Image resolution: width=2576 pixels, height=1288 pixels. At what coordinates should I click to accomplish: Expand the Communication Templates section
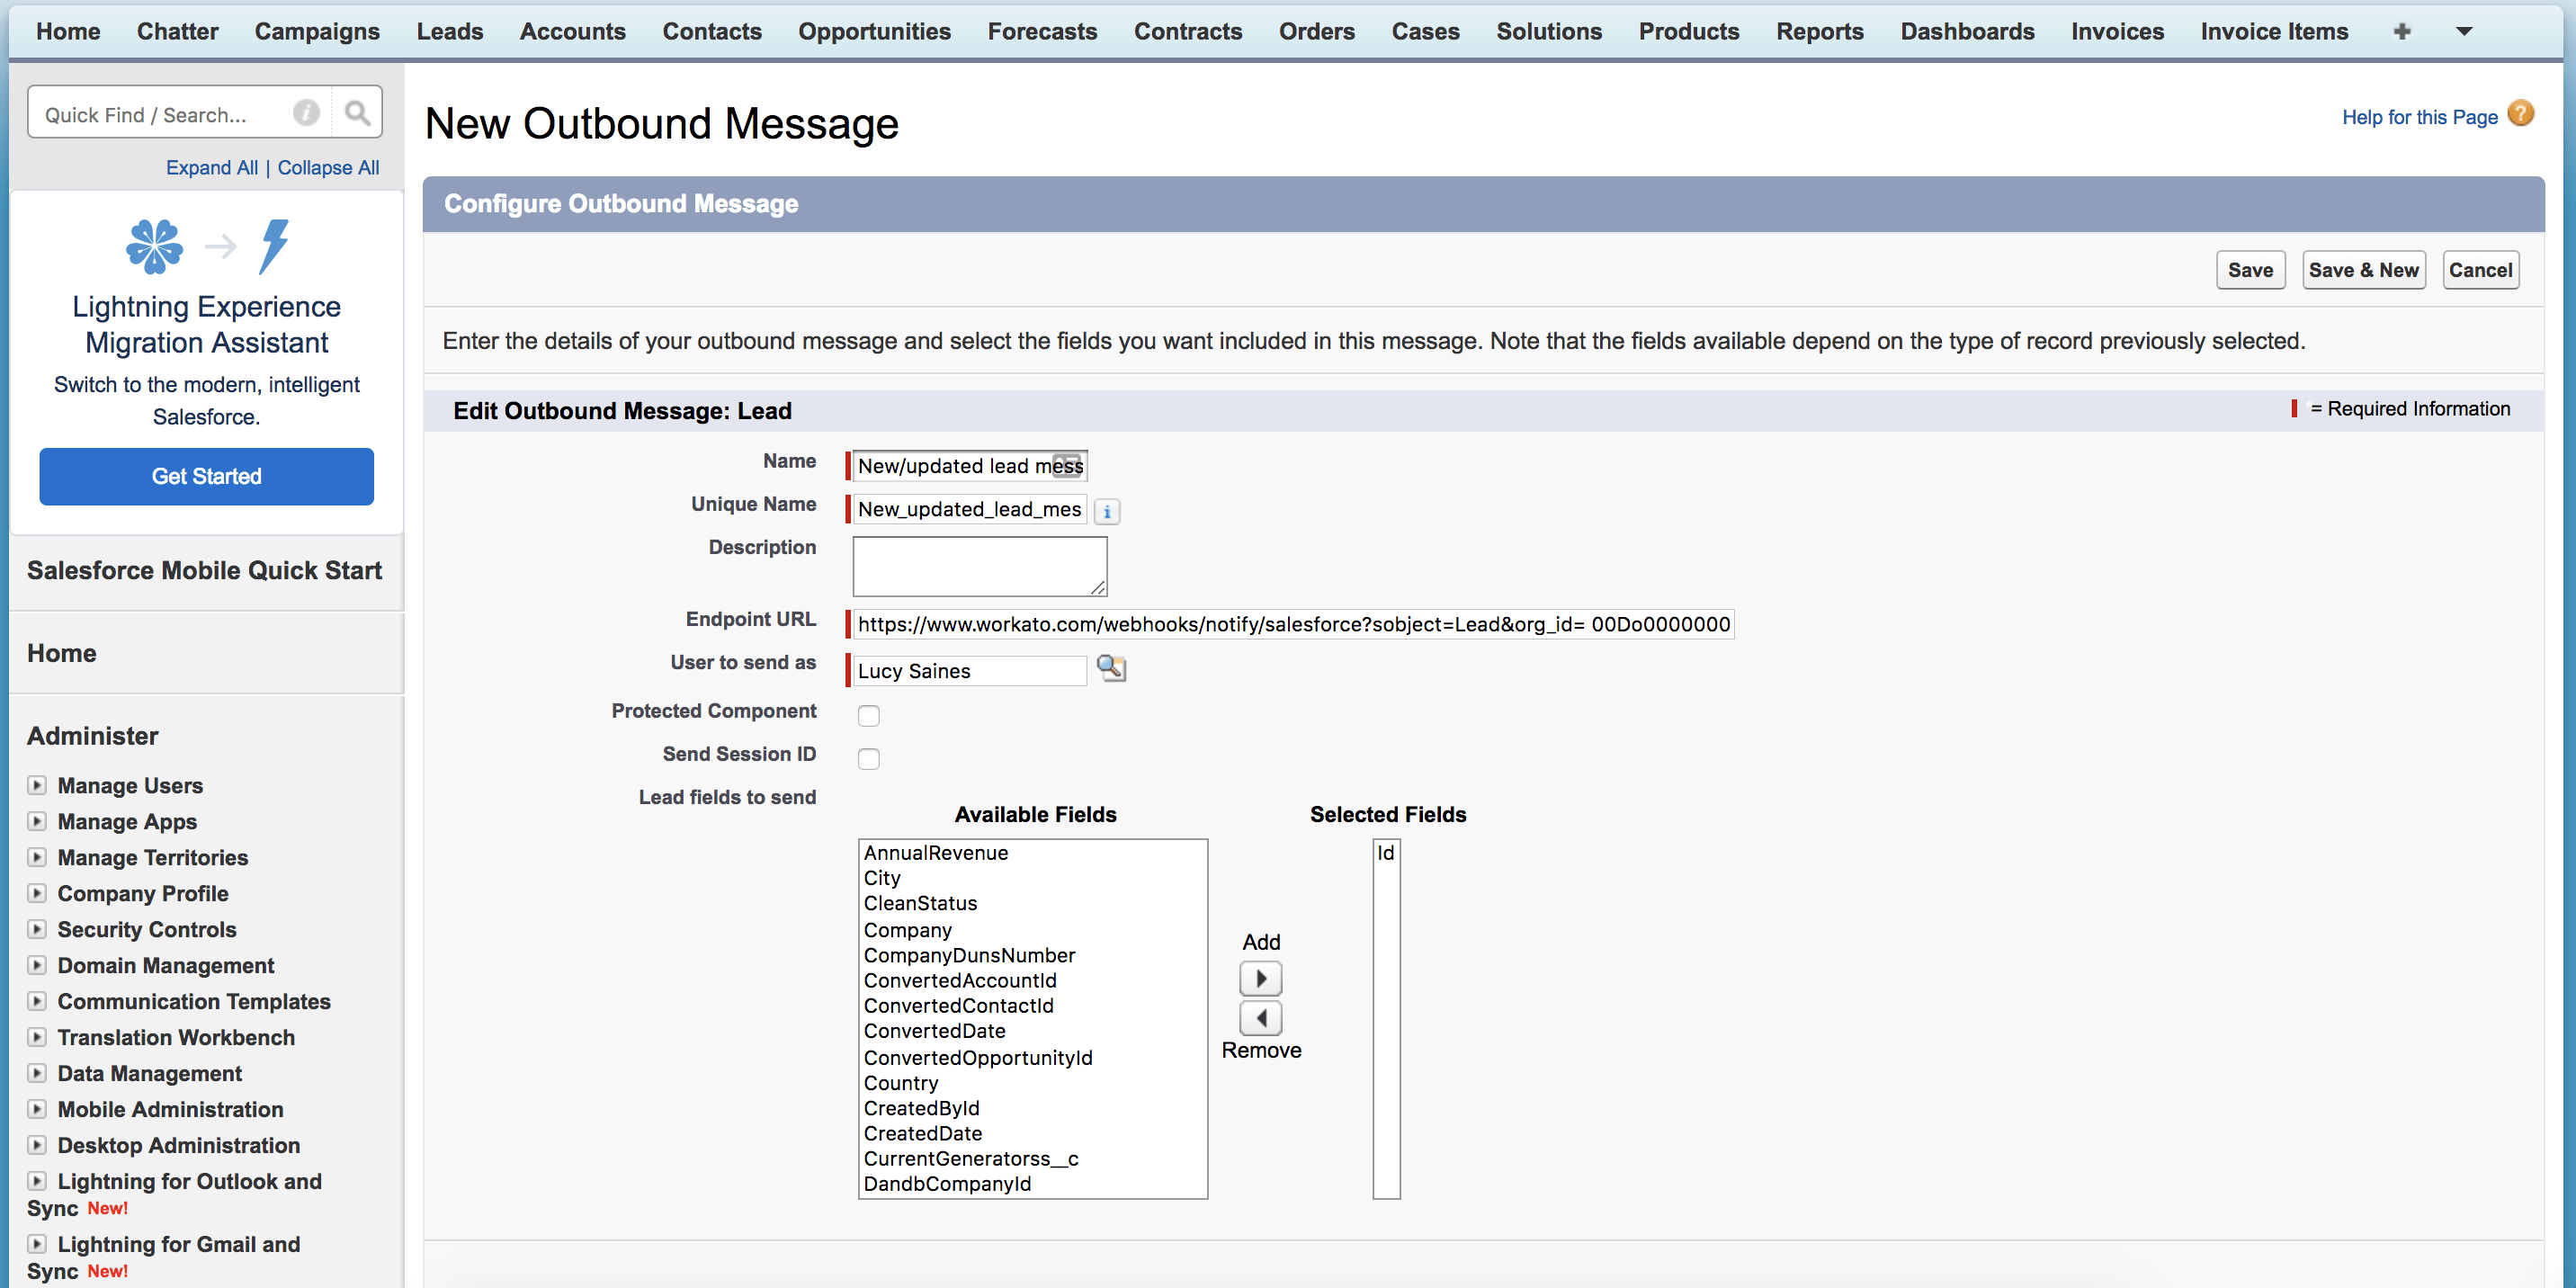point(37,1001)
